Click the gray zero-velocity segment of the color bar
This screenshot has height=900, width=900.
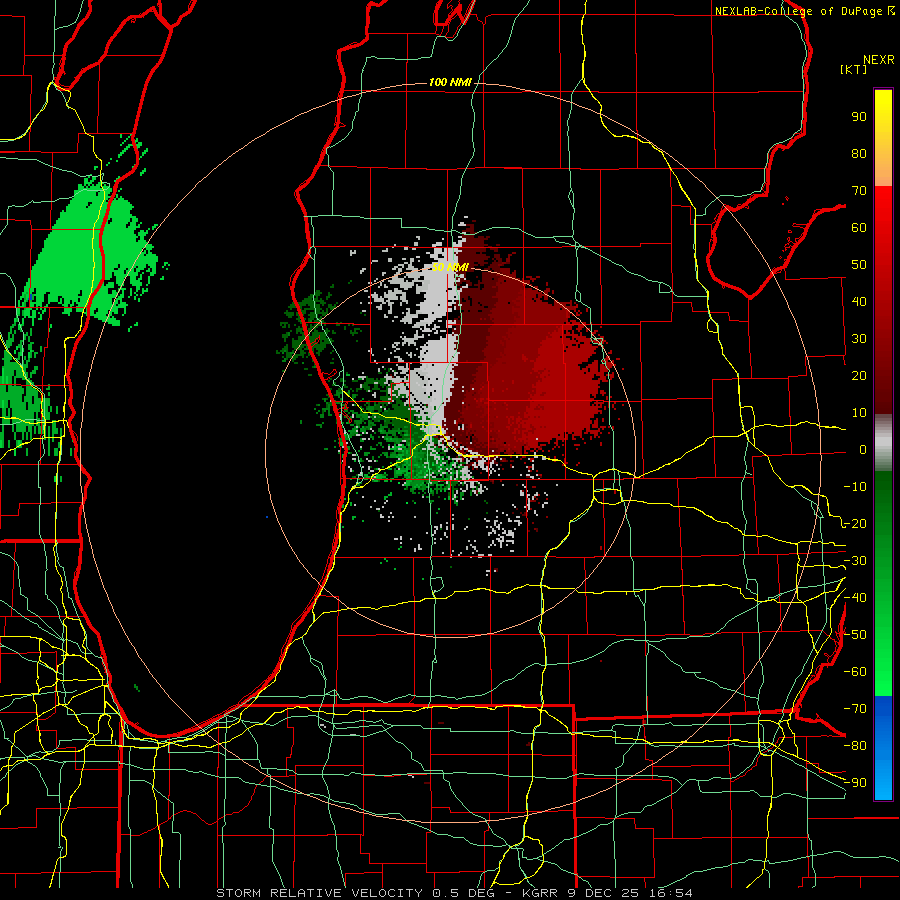[x=883, y=443]
